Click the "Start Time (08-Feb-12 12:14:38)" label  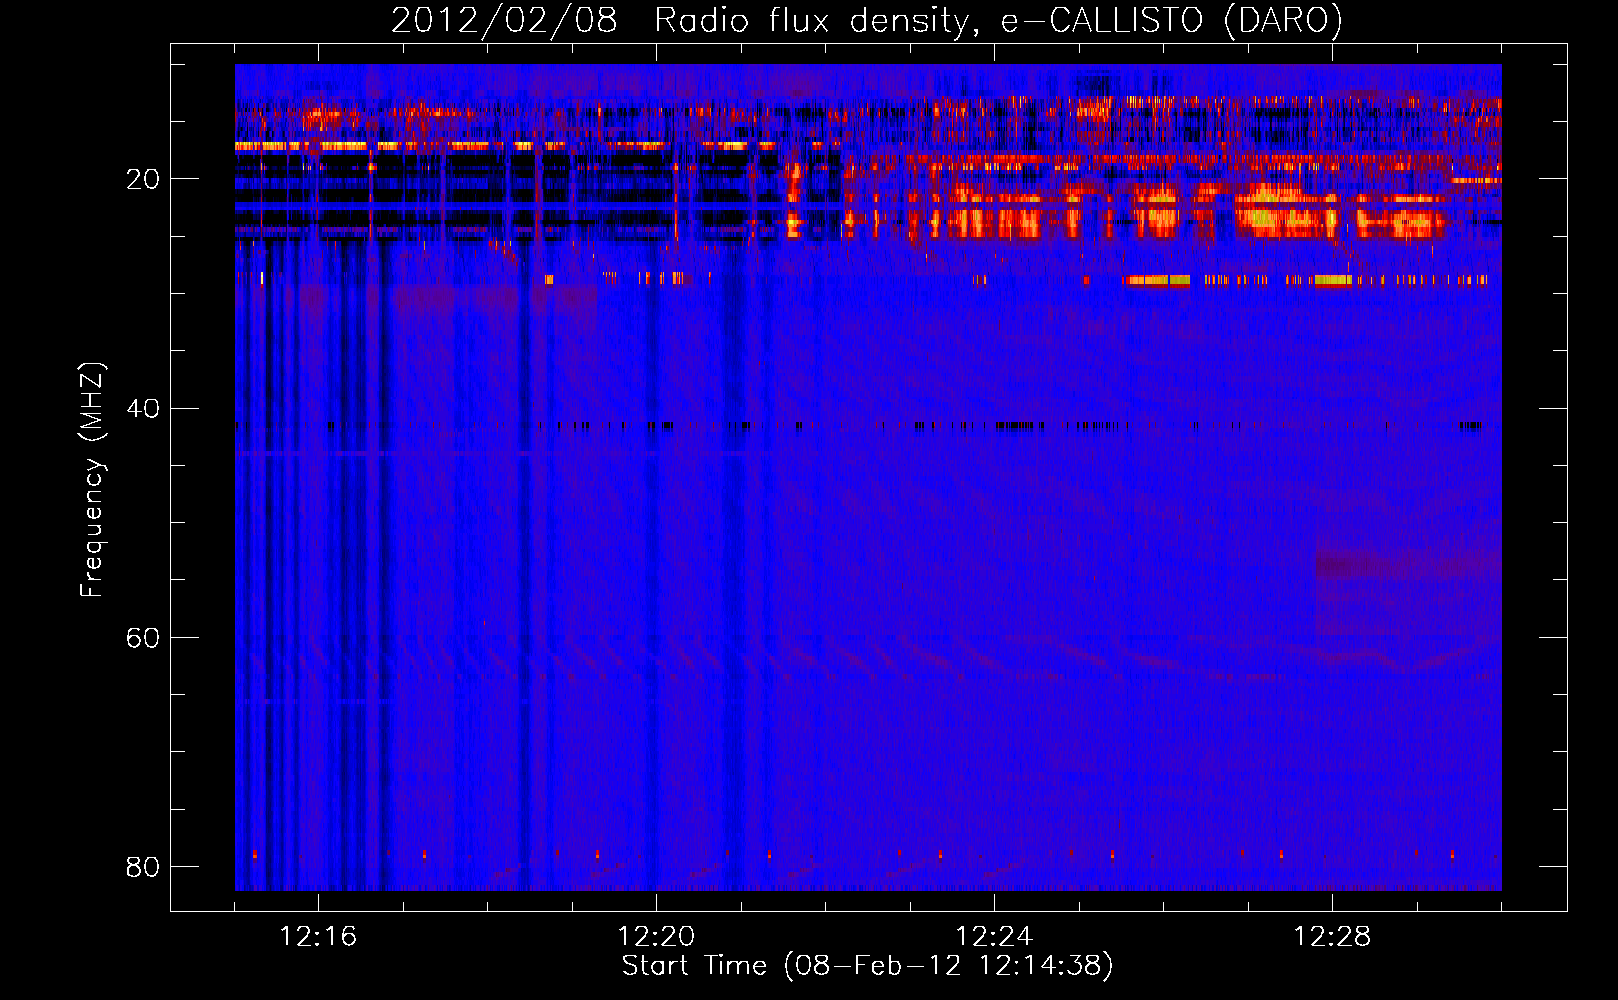867,966
